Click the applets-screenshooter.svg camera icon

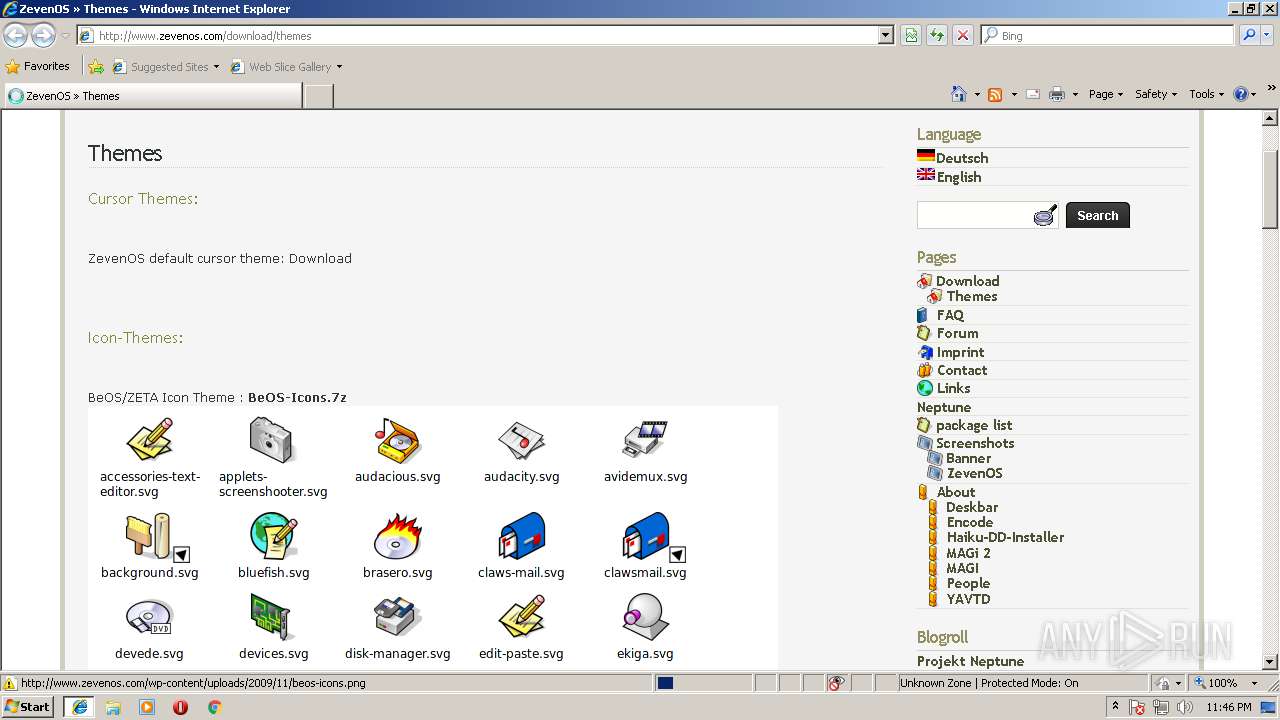[271, 440]
